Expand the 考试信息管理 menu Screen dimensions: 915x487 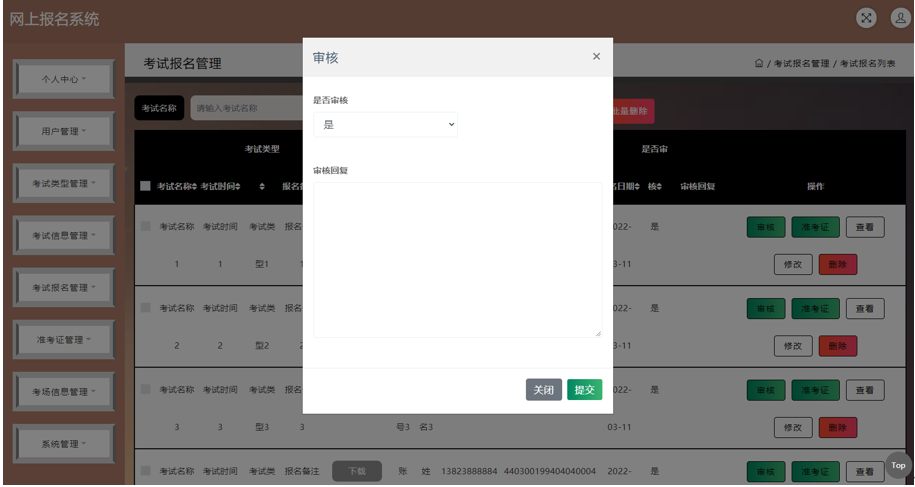click(x=64, y=236)
